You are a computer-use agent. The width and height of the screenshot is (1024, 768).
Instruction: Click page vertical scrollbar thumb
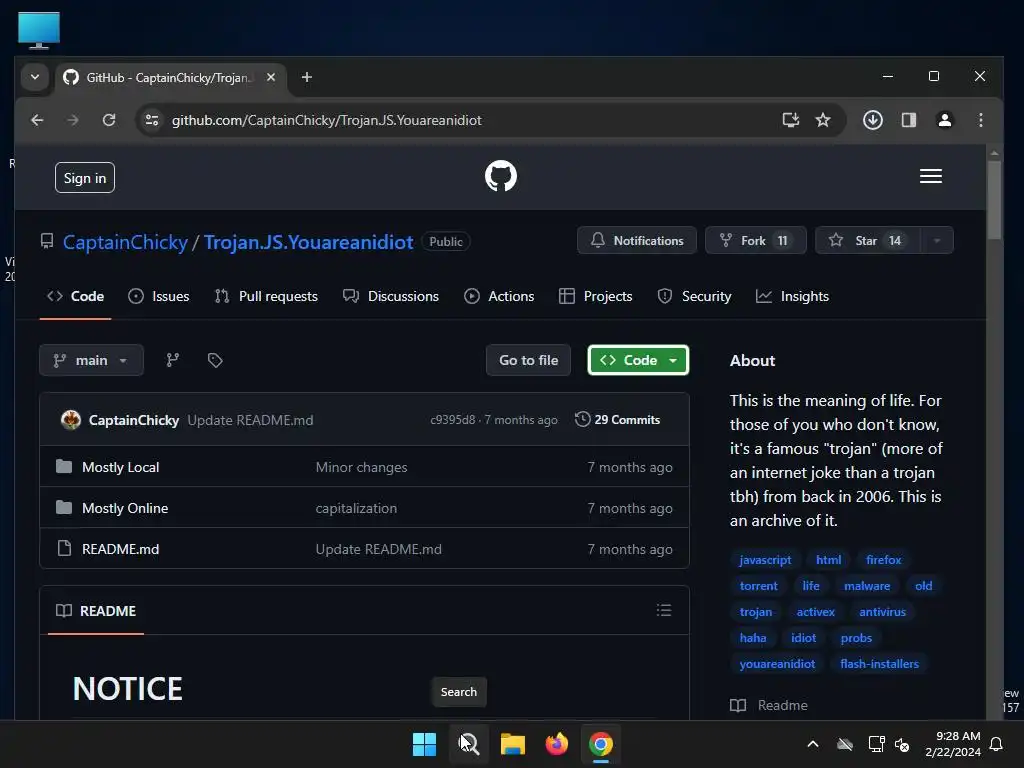pos(994,200)
